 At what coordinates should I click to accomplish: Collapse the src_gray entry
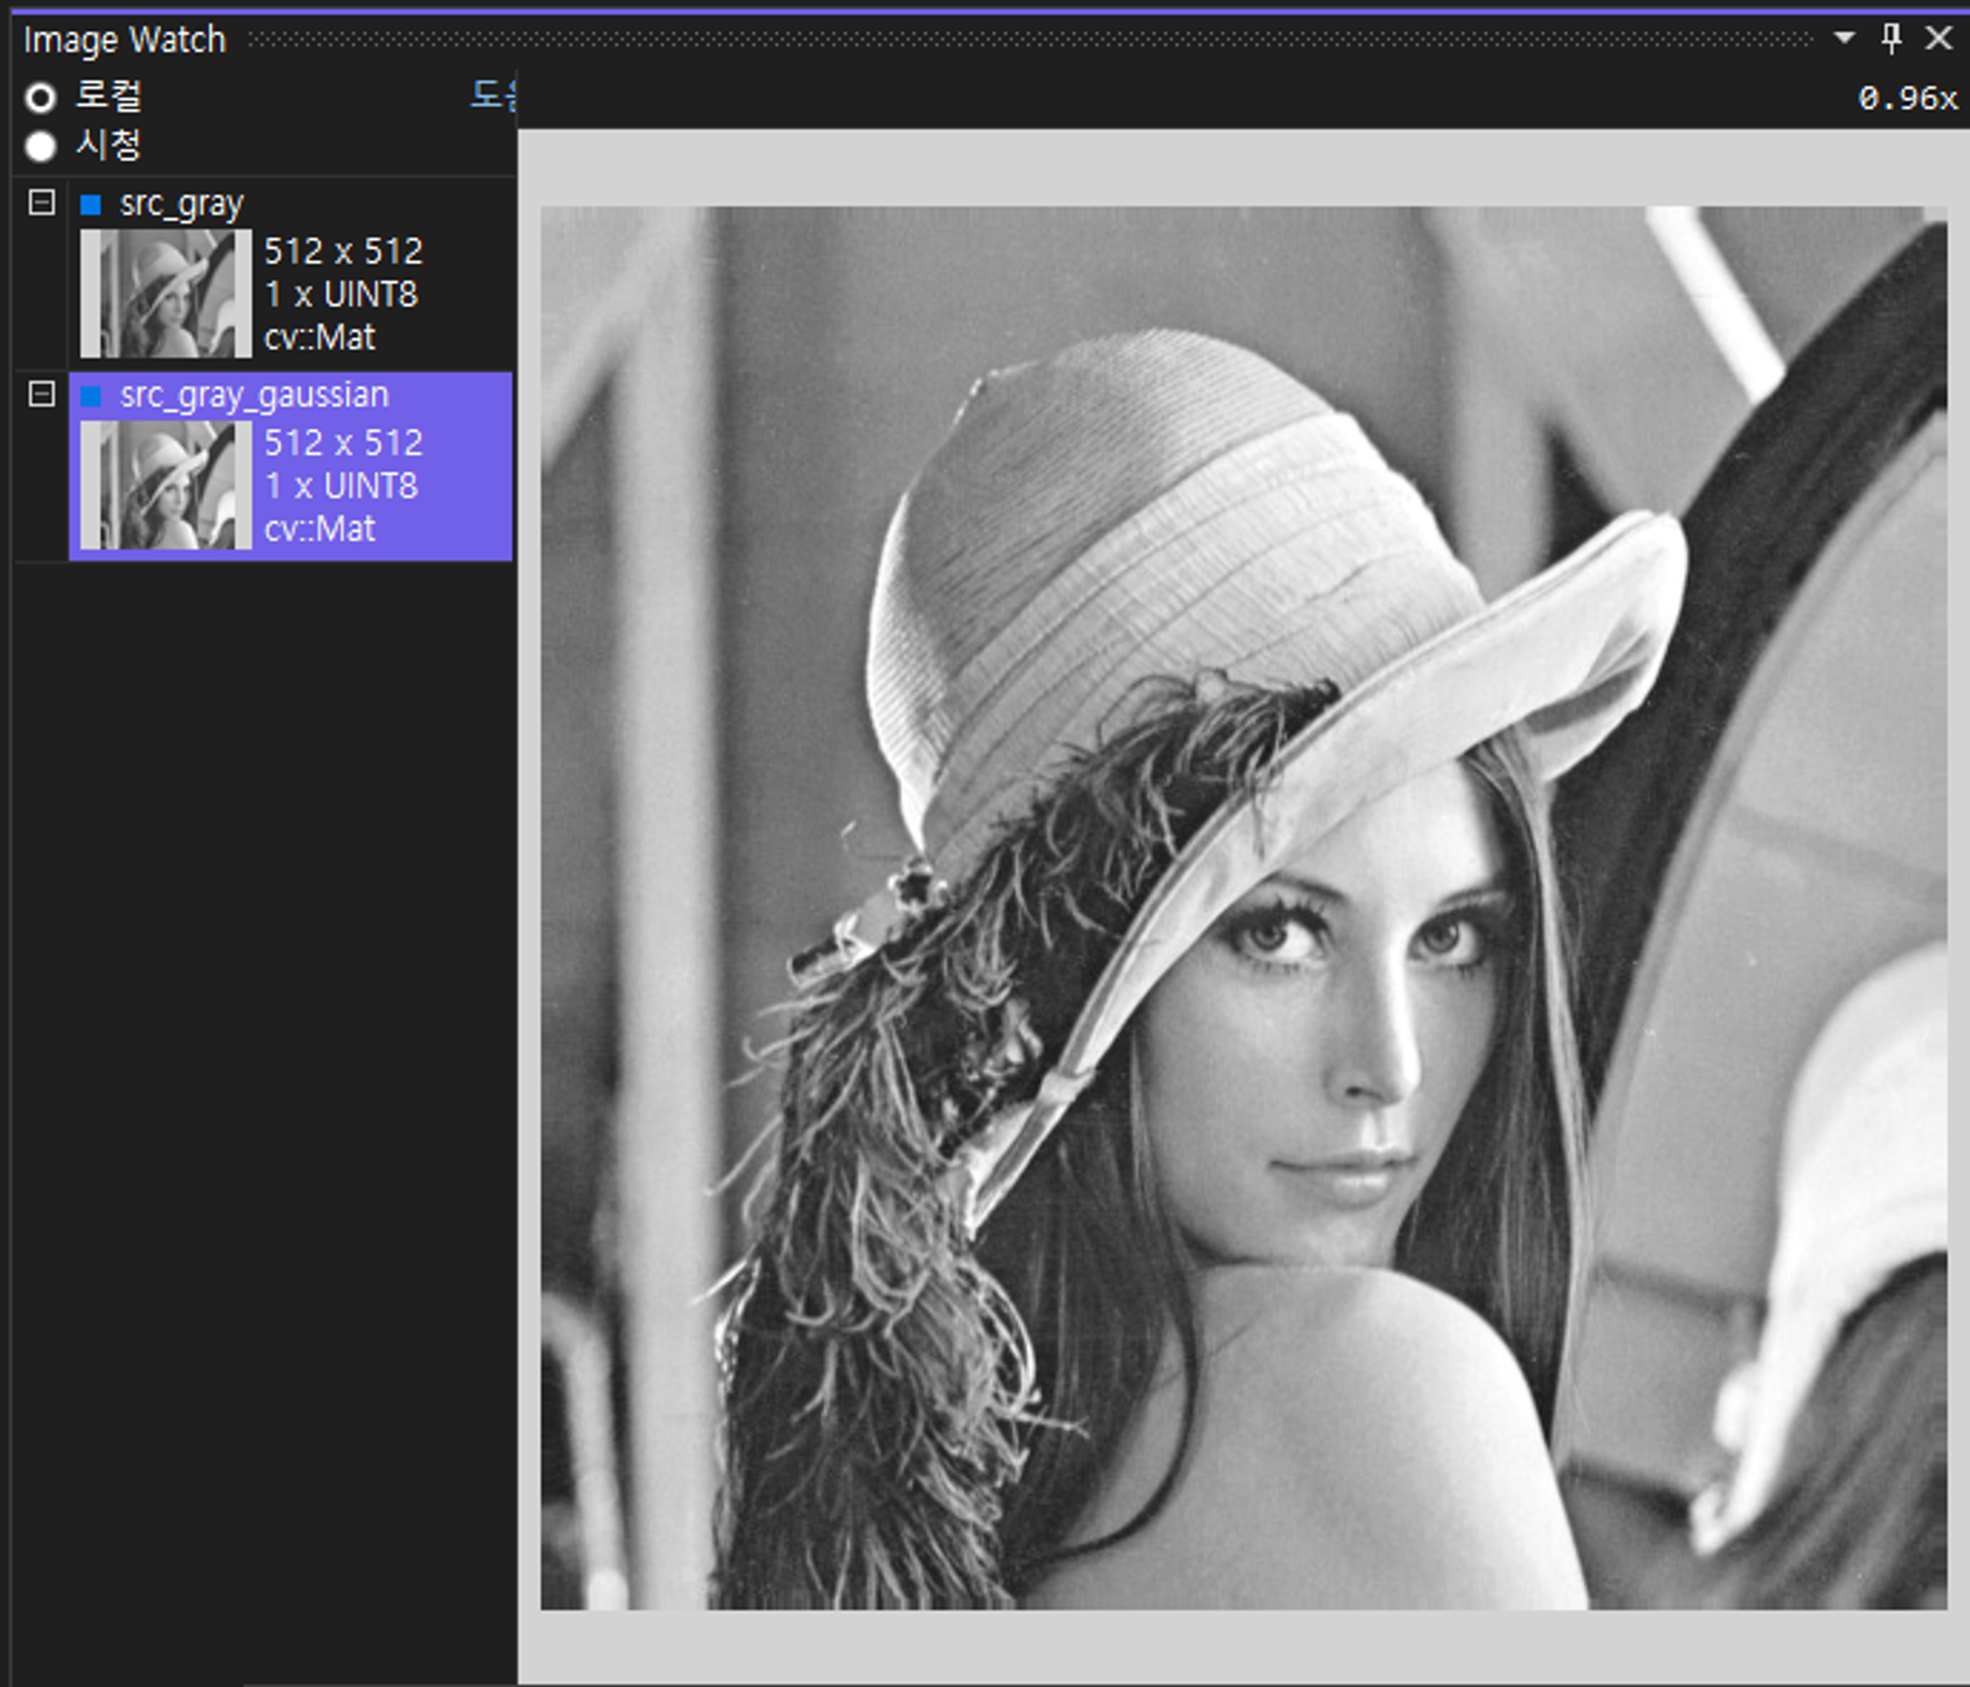click(41, 203)
